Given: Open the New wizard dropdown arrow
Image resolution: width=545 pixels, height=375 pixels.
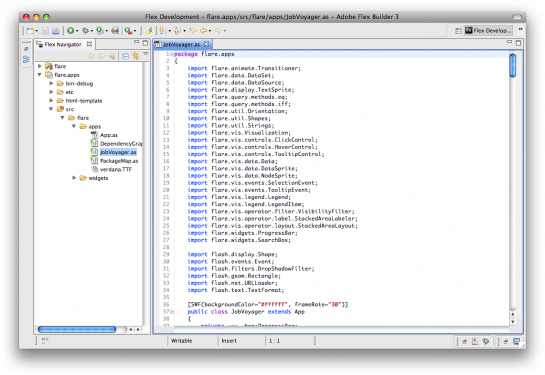Looking at the screenshot, I should coord(36,31).
